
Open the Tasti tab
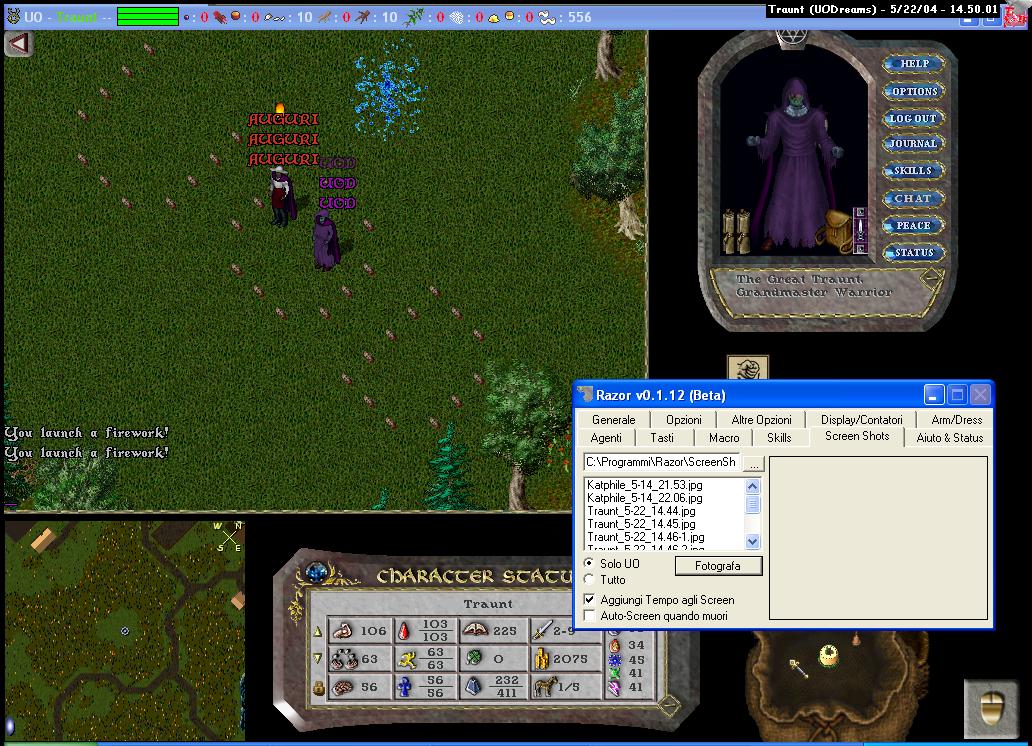662,438
